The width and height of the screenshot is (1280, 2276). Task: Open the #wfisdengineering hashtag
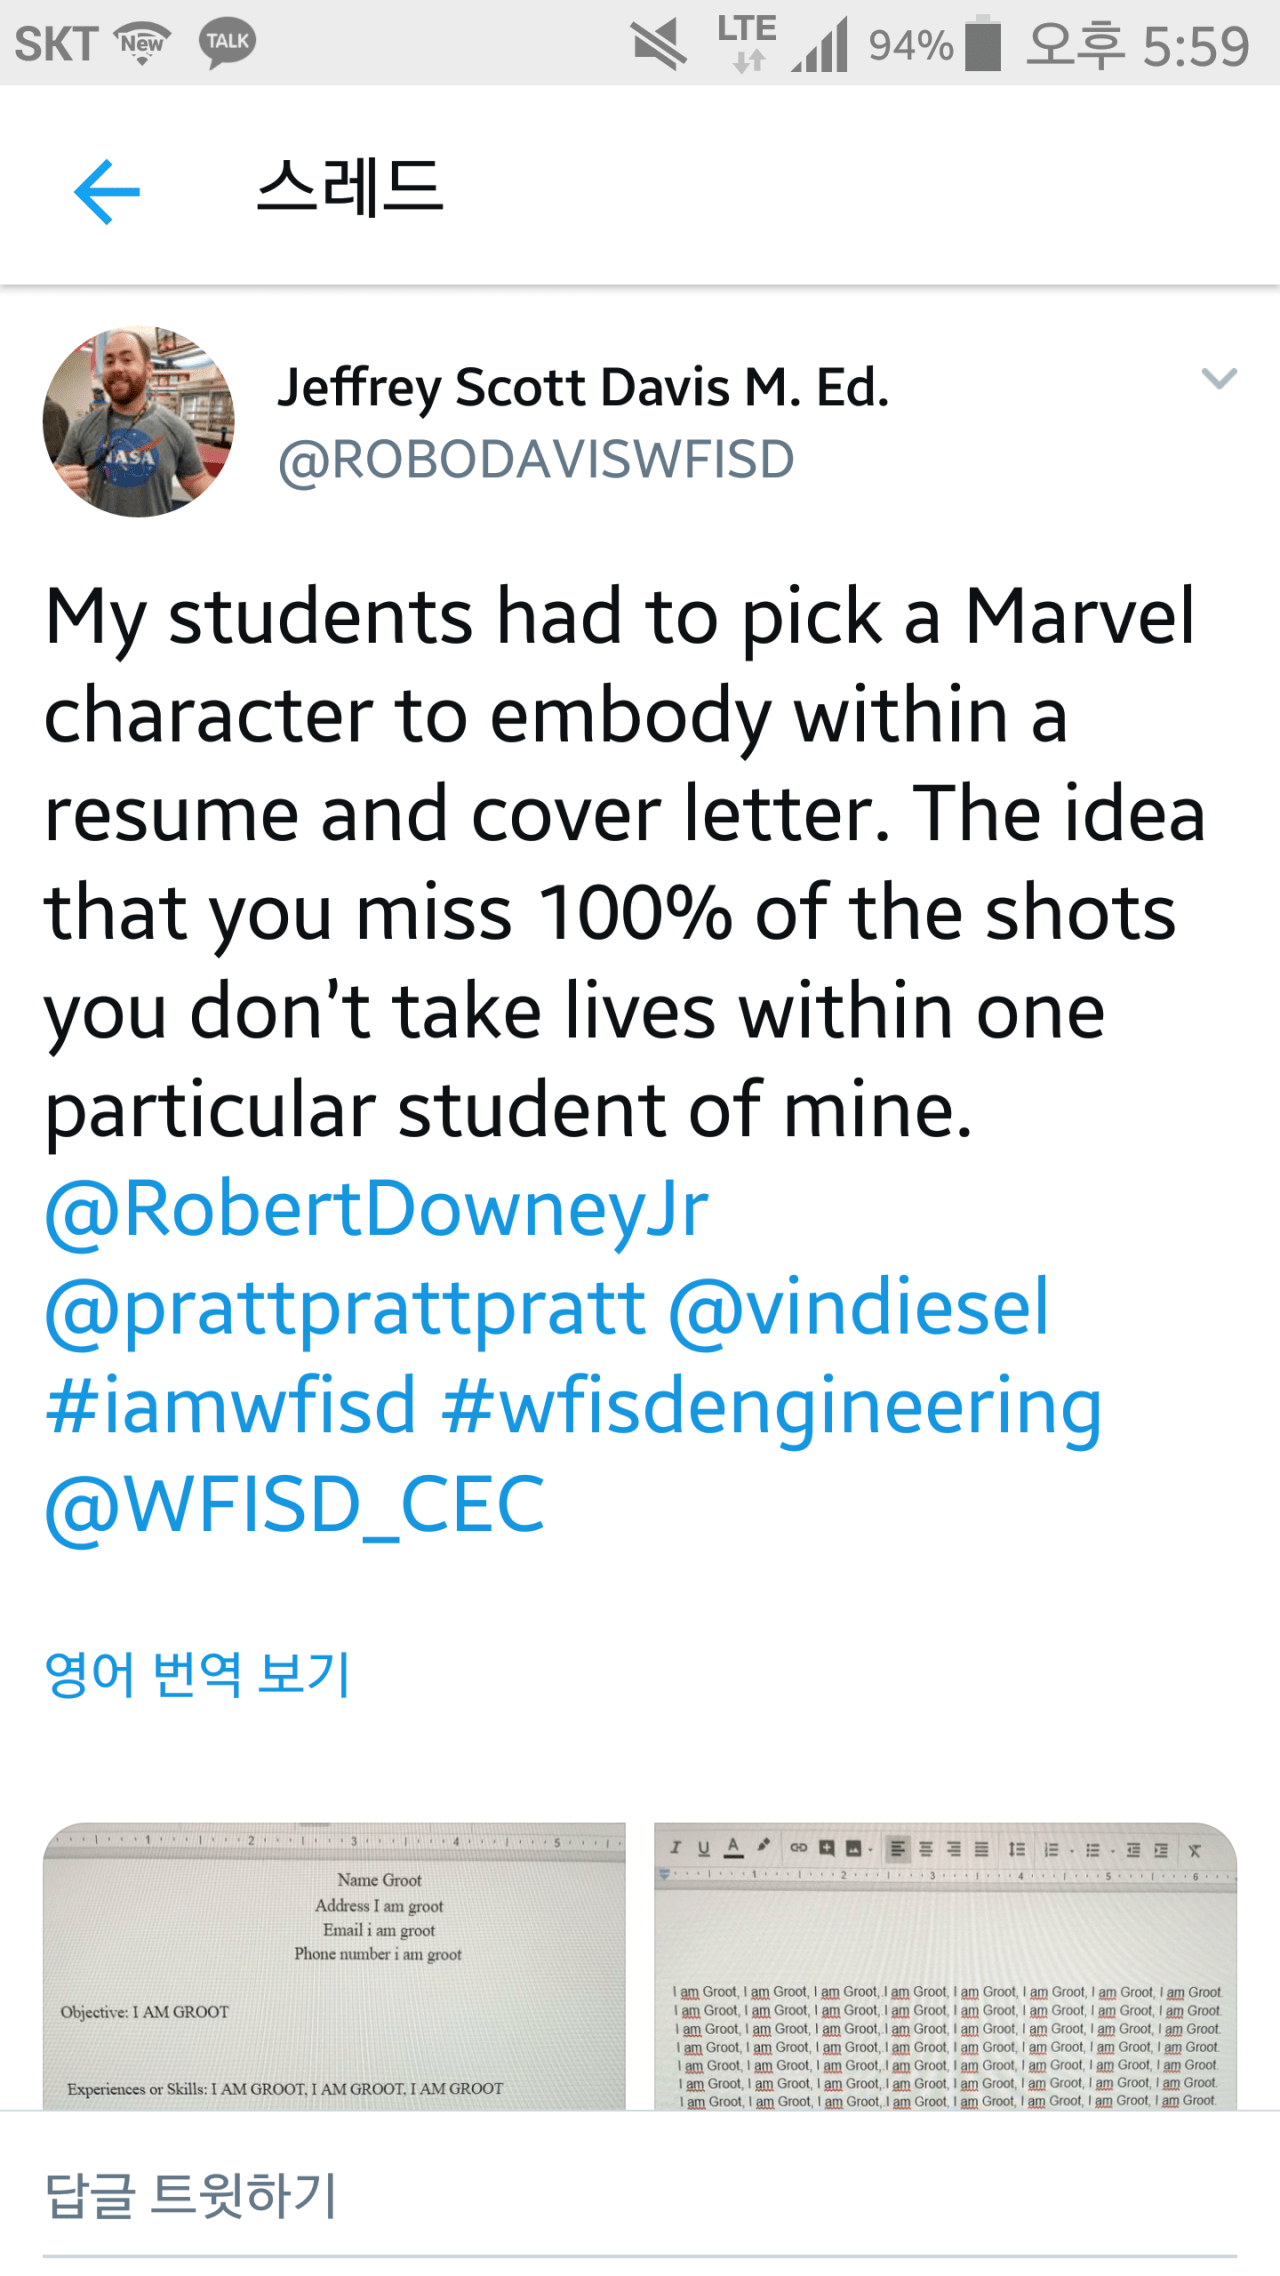pos(771,1405)
